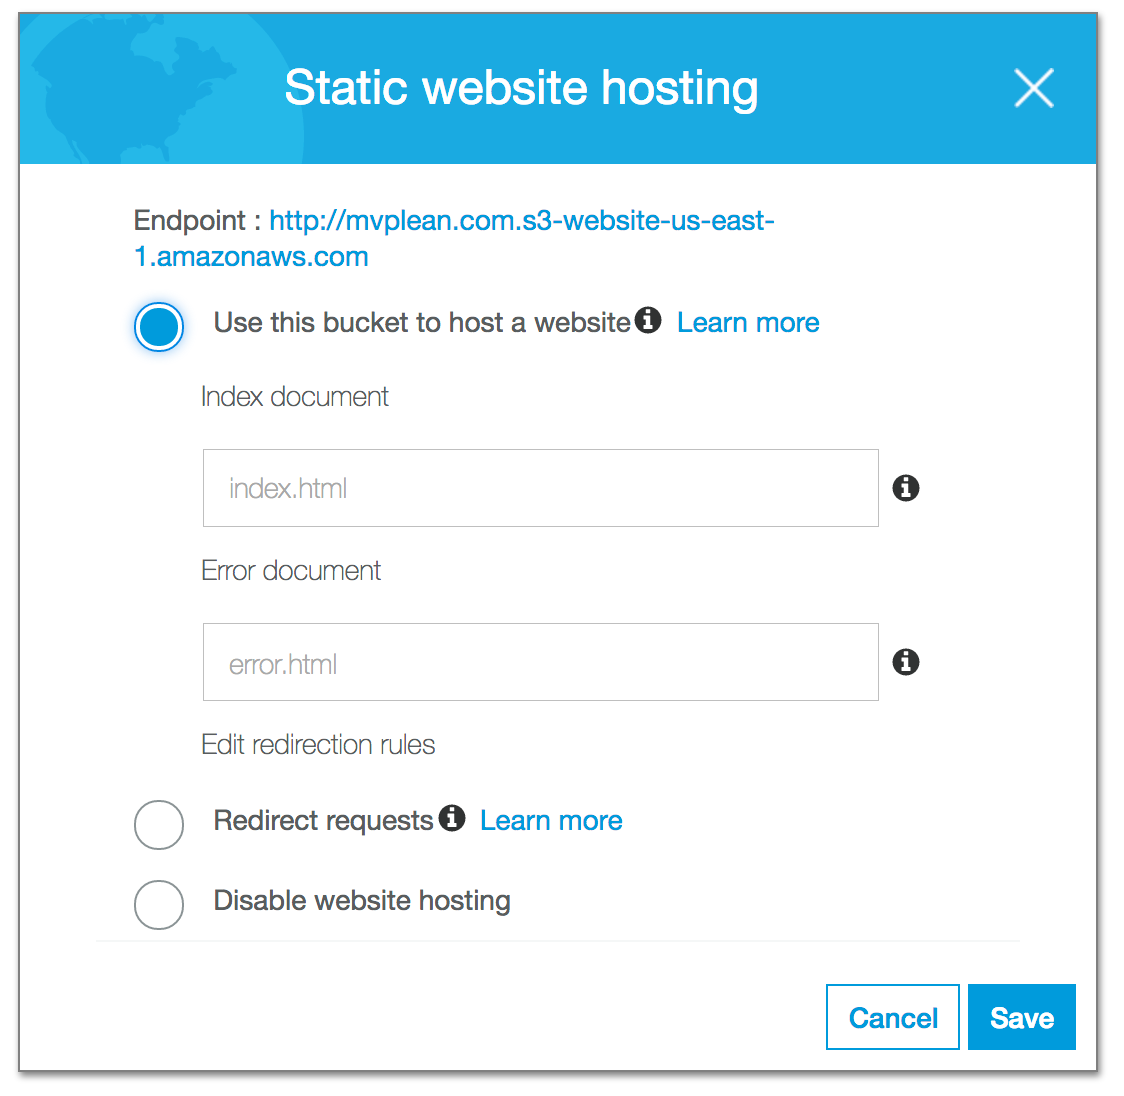Focus the index.html input field
The image size is (1124, 1096).
click(x=540, y=488)
